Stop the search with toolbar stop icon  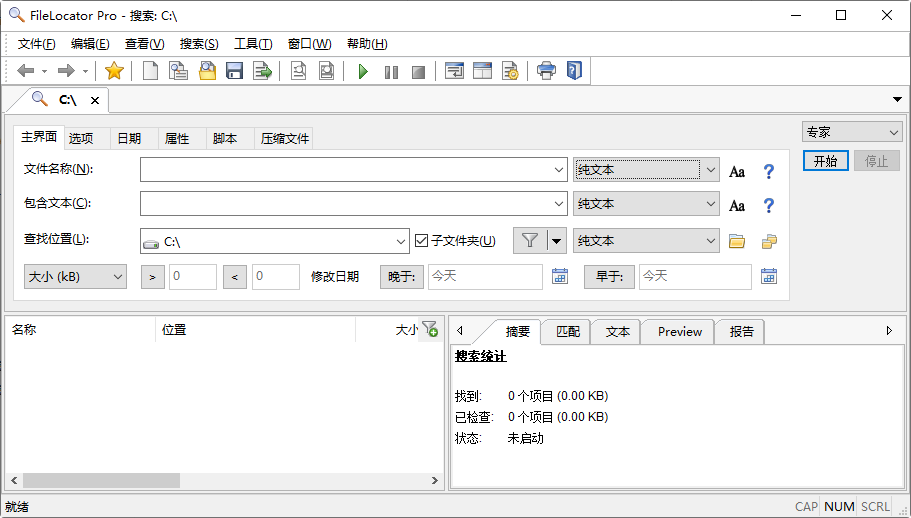point(418,72)
